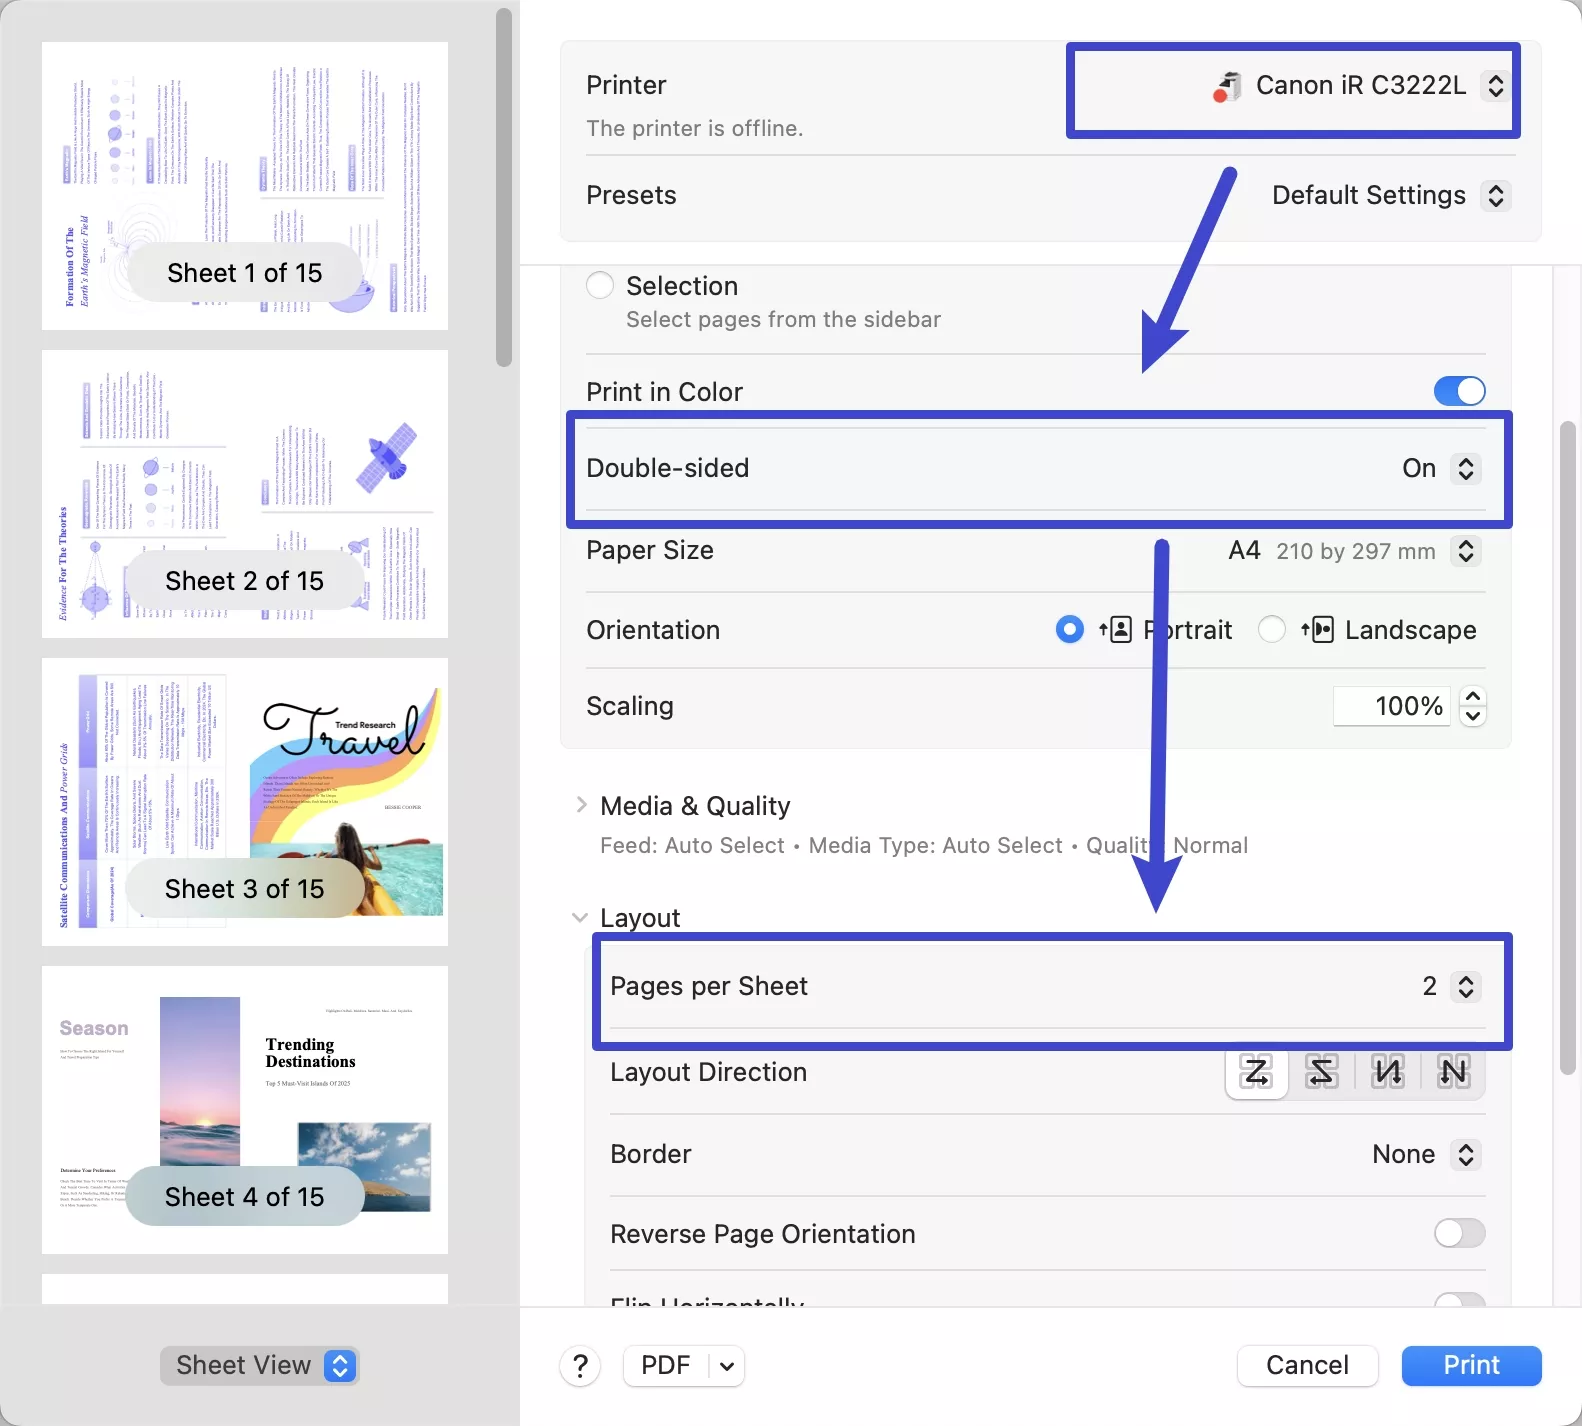Open the PDF options menu arrow
The image size is (1582, 1426).
[727, 1365]
